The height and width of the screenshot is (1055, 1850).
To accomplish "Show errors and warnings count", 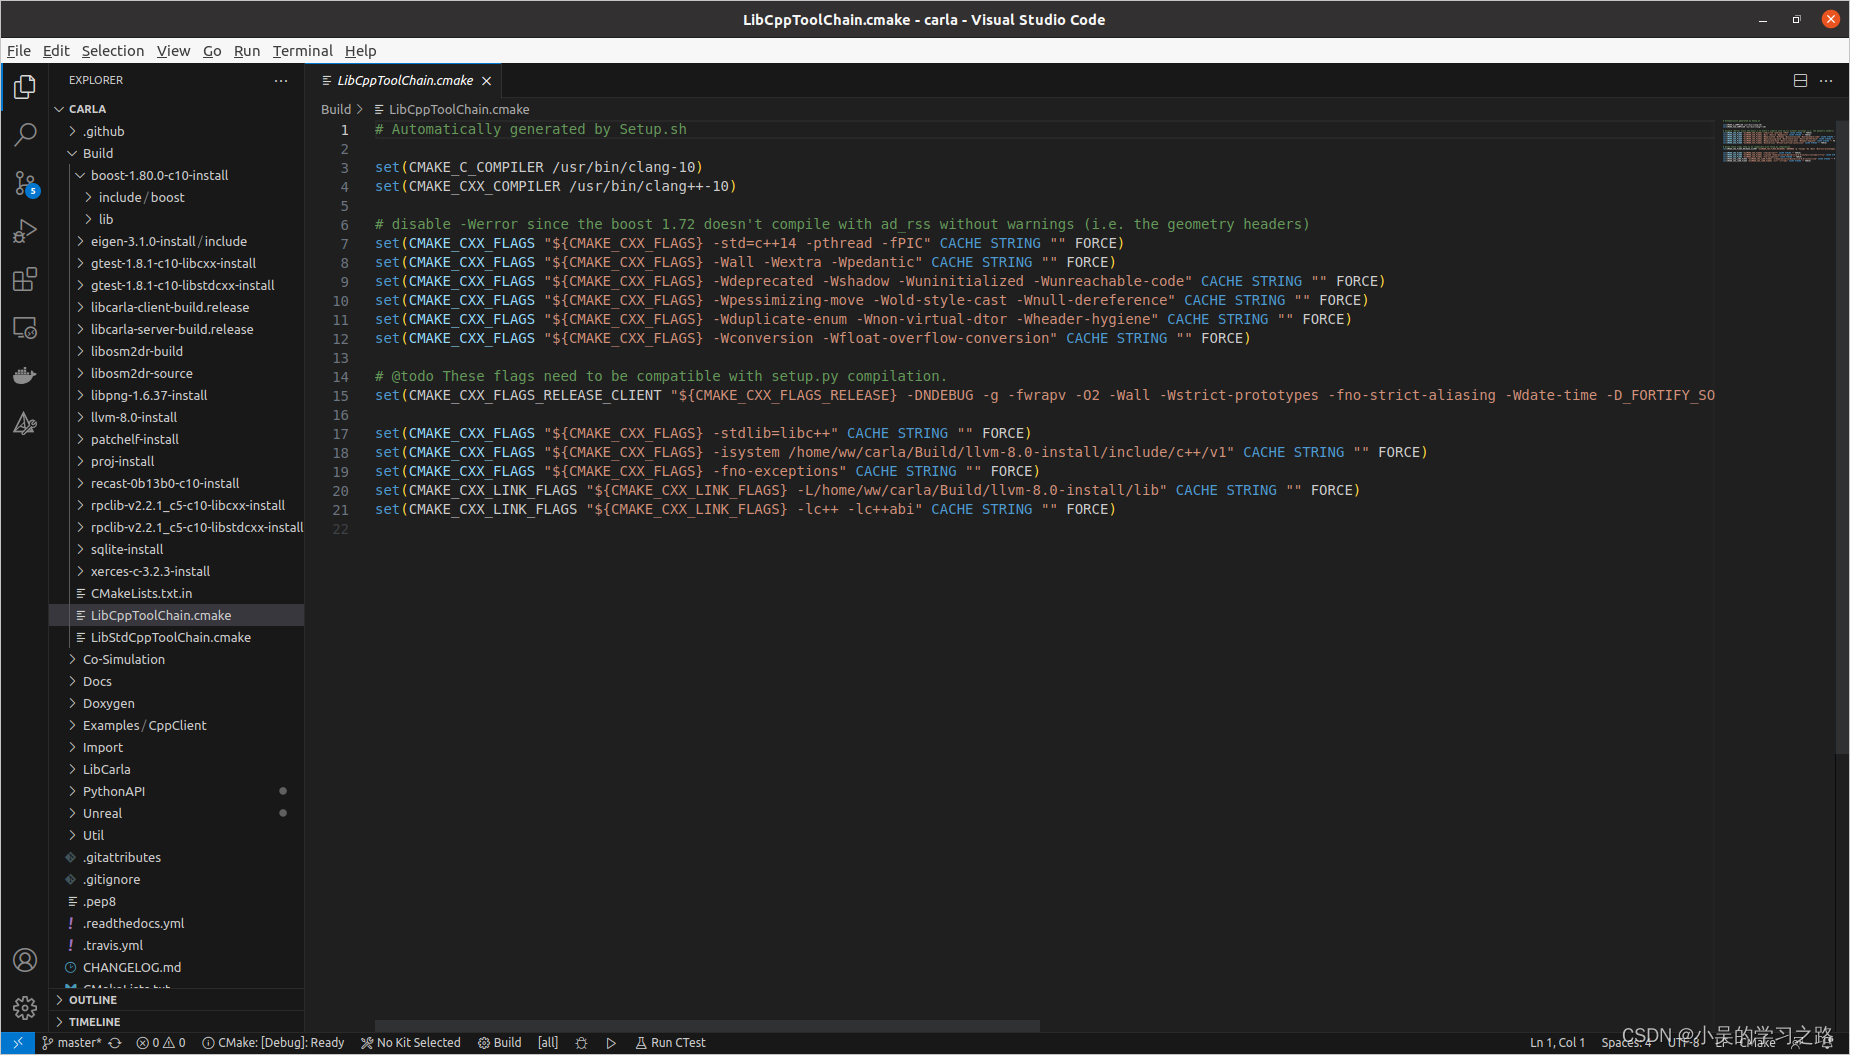I will coord(161,1042).
